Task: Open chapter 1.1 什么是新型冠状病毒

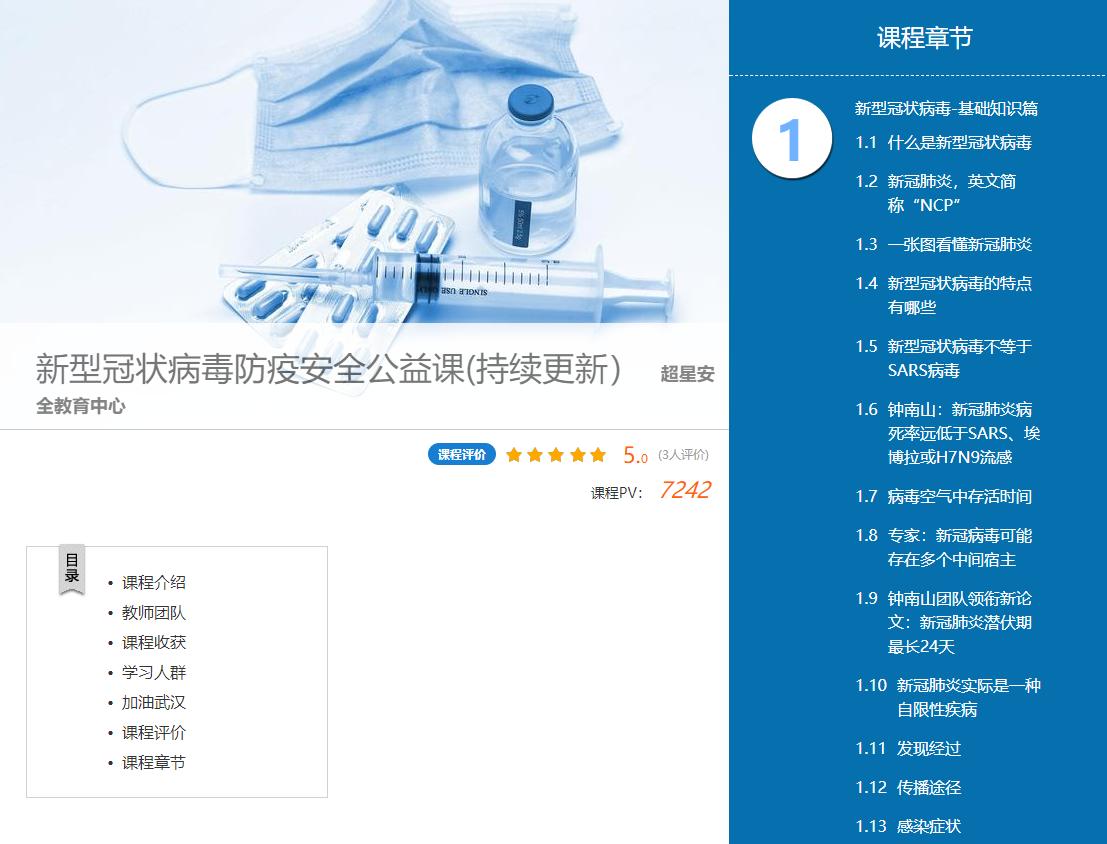Action: (x=943, y=143)
